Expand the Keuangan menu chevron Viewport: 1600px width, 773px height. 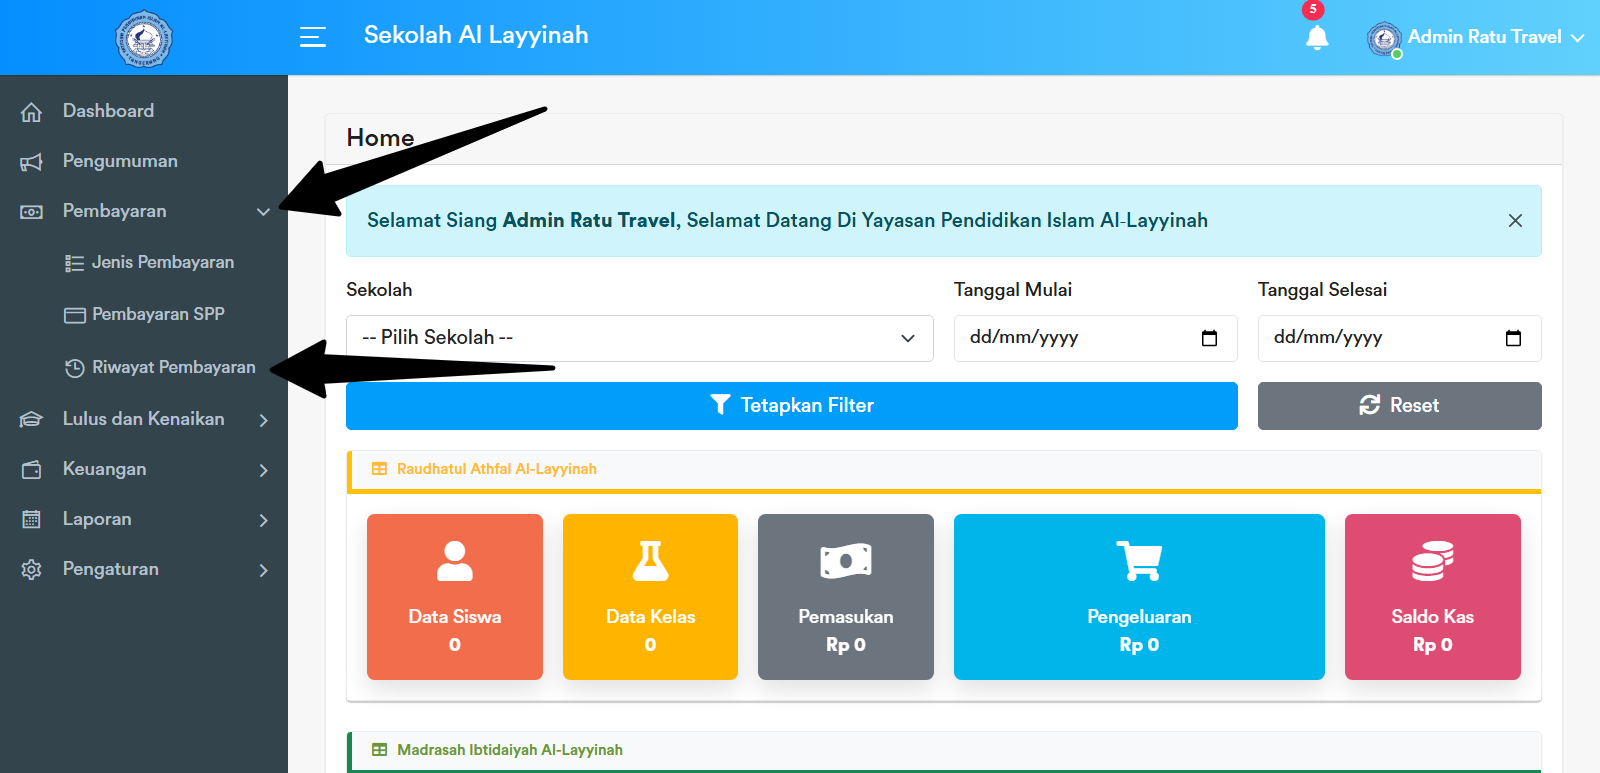point(264,470)
